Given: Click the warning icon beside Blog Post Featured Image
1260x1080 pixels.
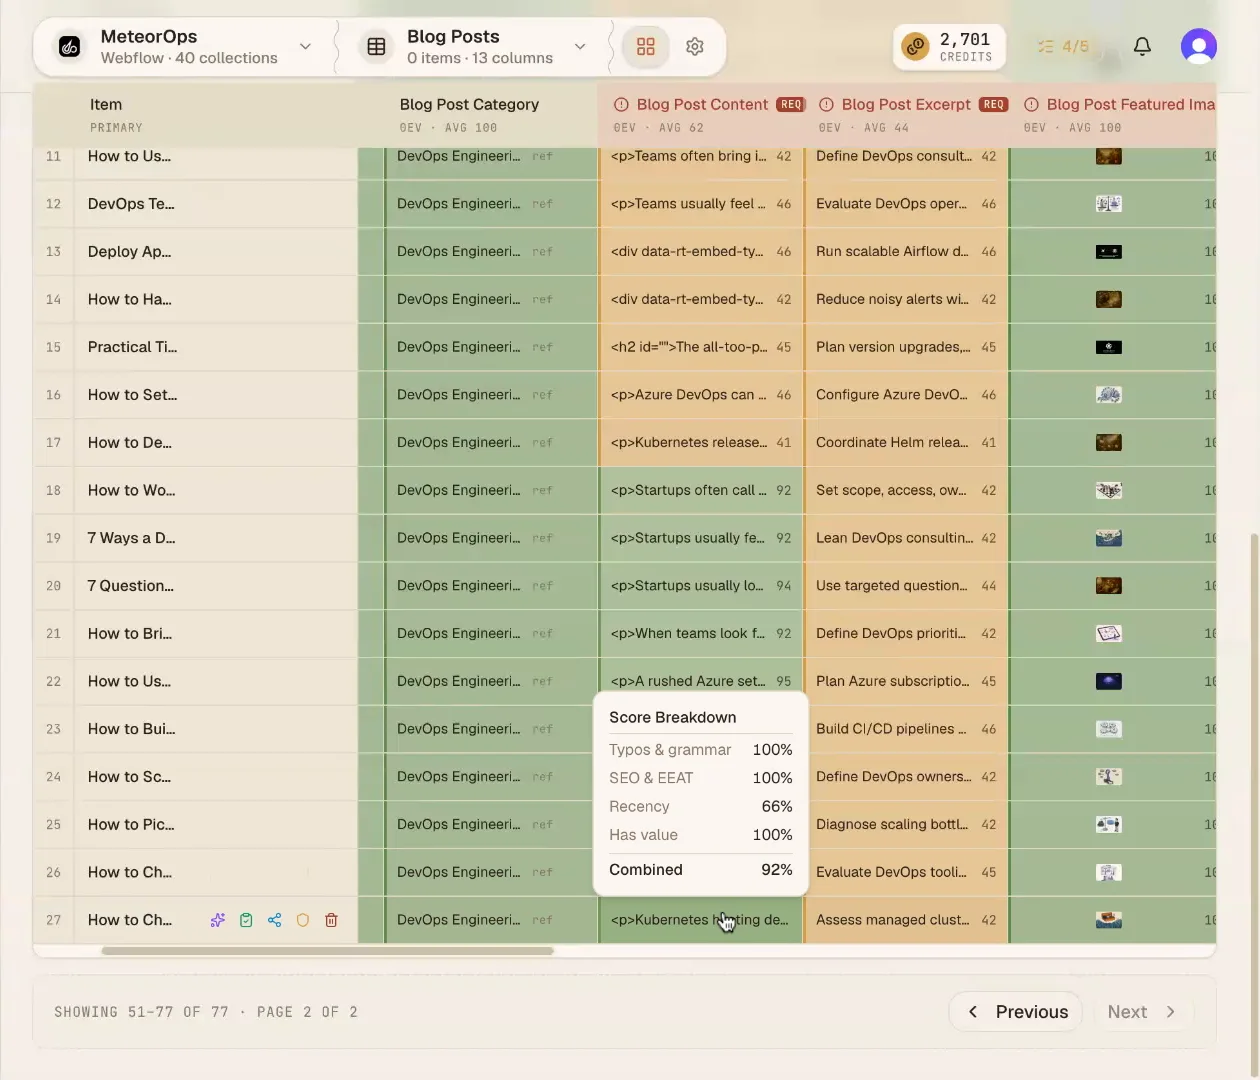Looking at the screenshot, I should point(1031,104).
